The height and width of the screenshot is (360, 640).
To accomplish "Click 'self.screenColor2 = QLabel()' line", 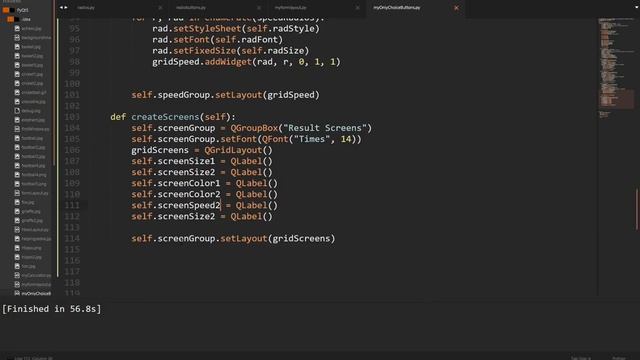I will pos(204,194).
